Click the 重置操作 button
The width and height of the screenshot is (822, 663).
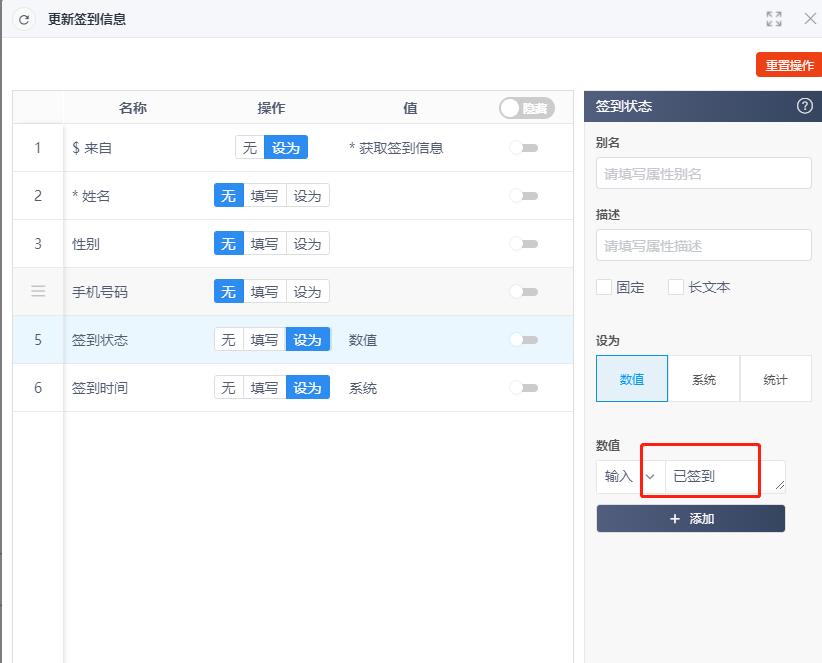[x=789, y=64]
